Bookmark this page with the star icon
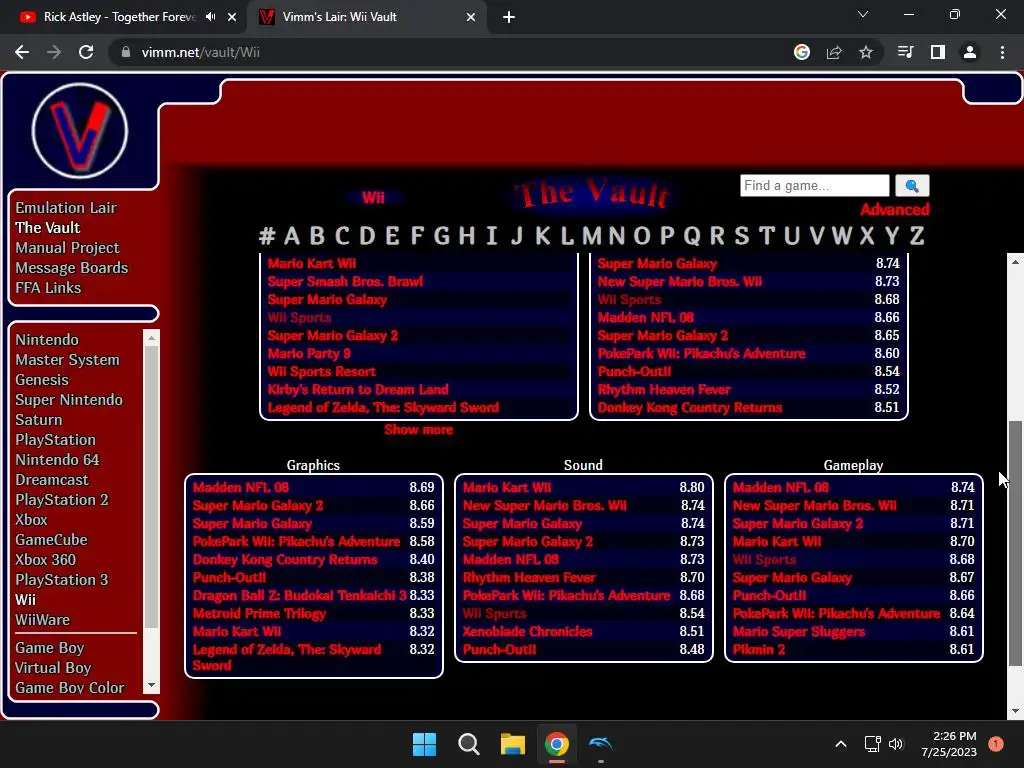 tap(866, 52)
